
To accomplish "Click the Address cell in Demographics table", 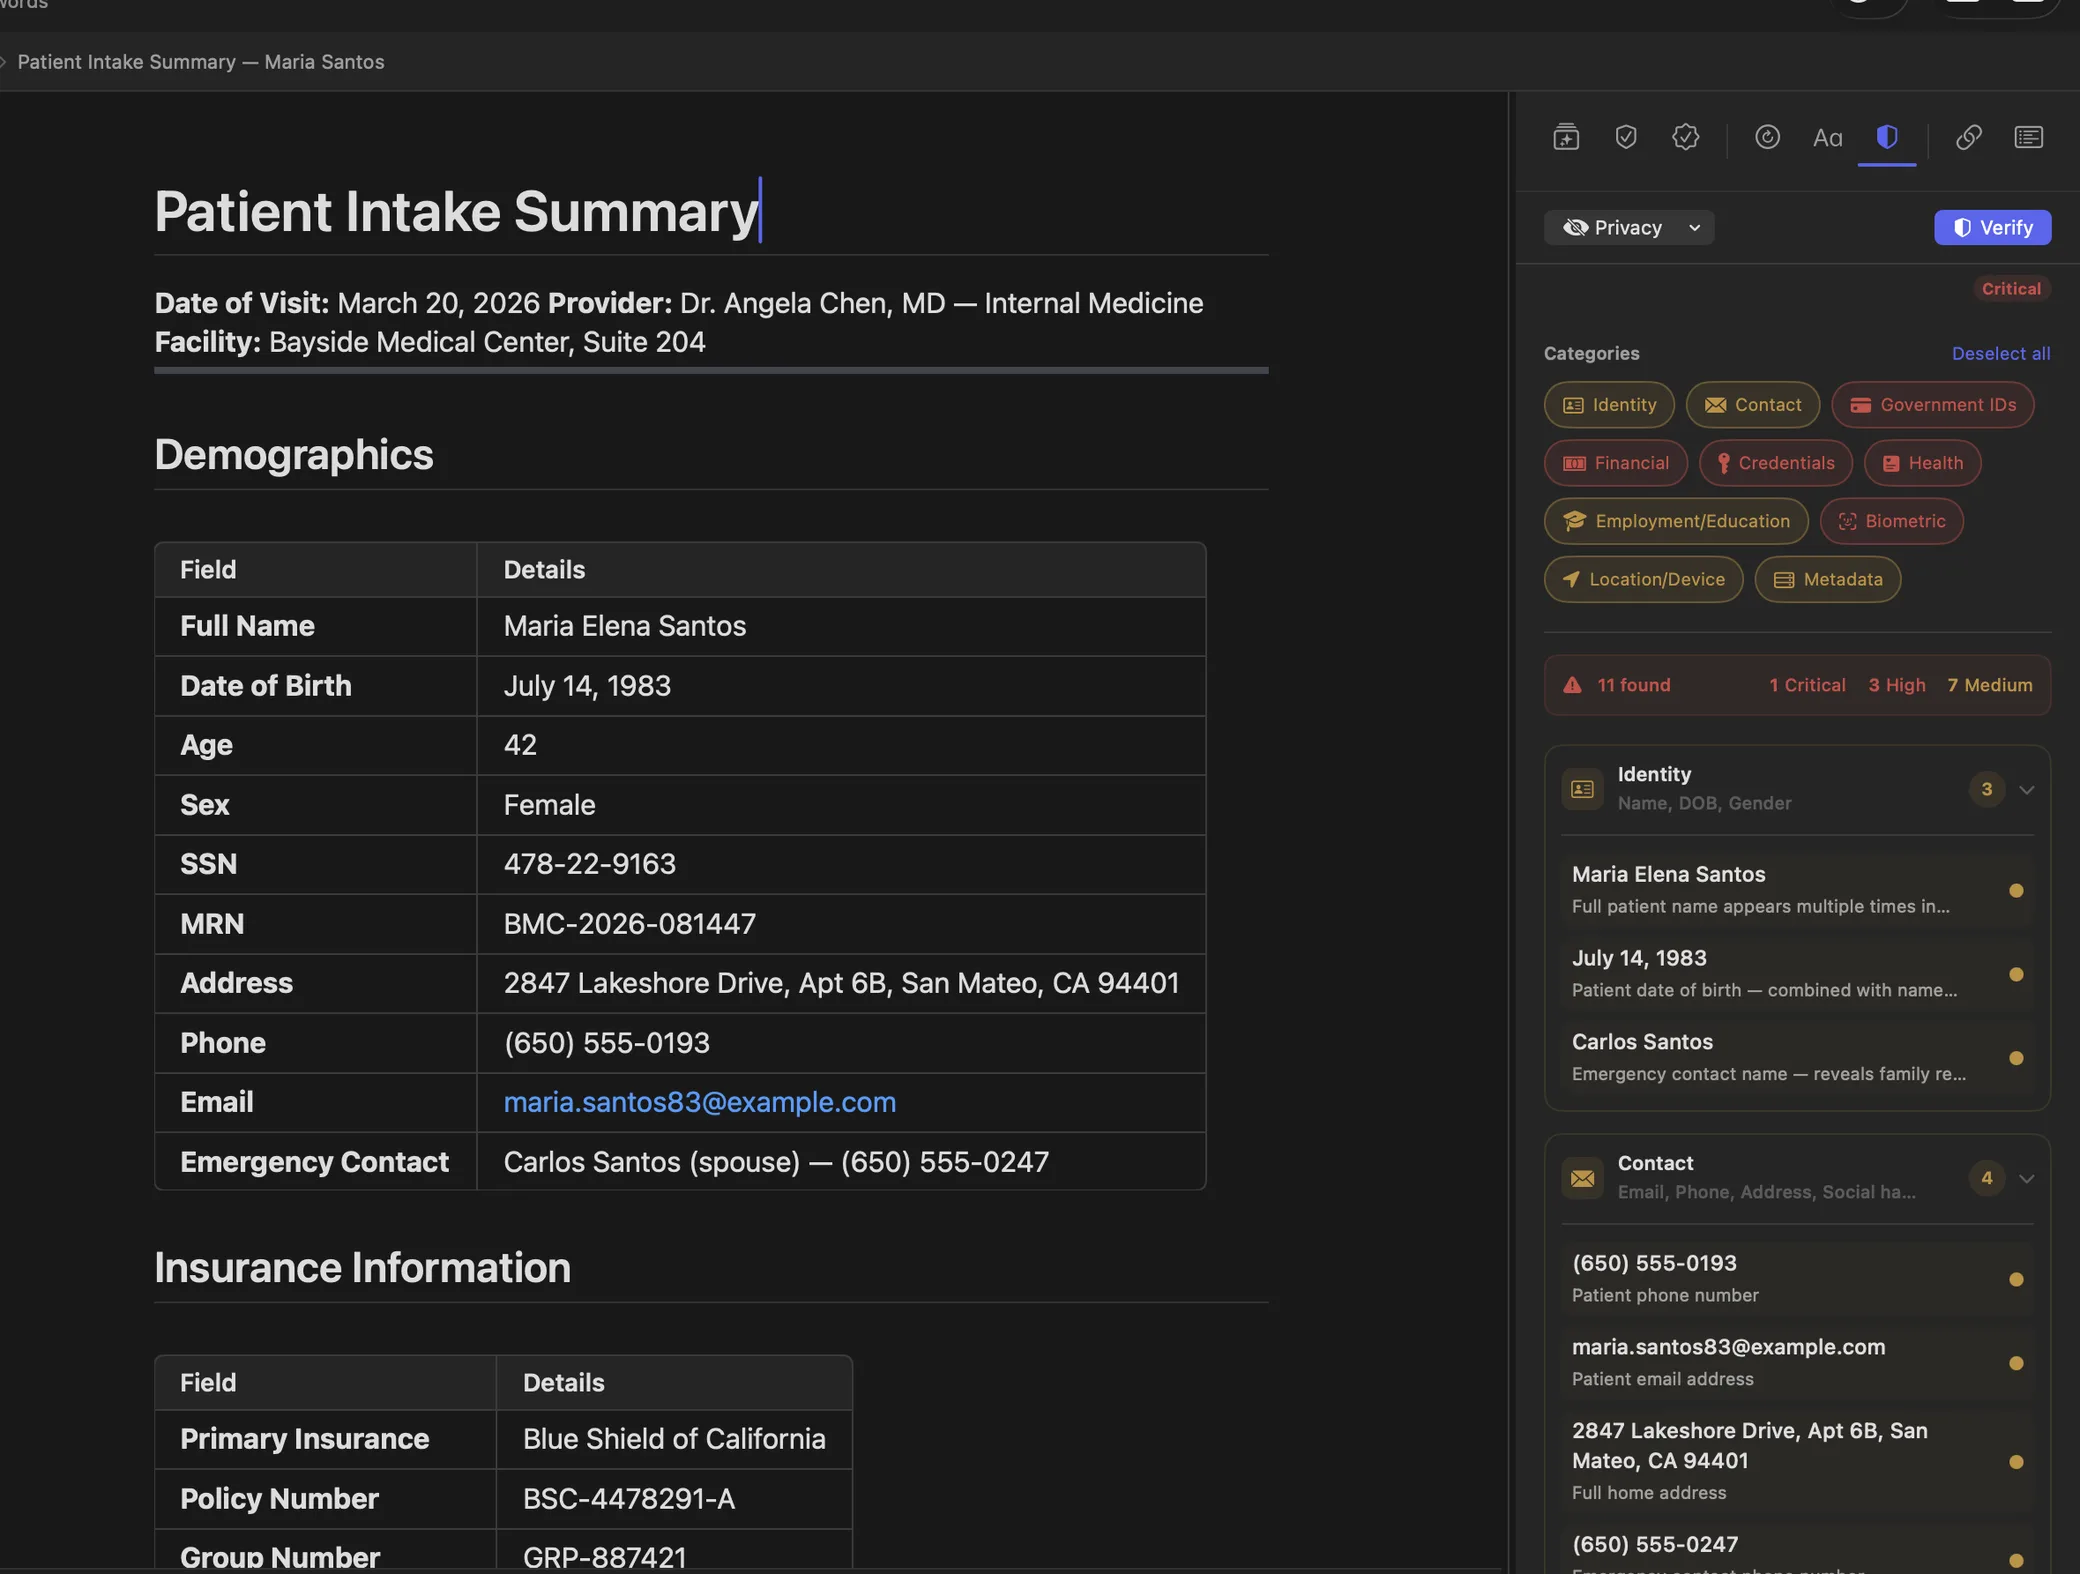I will click(841, 983).
